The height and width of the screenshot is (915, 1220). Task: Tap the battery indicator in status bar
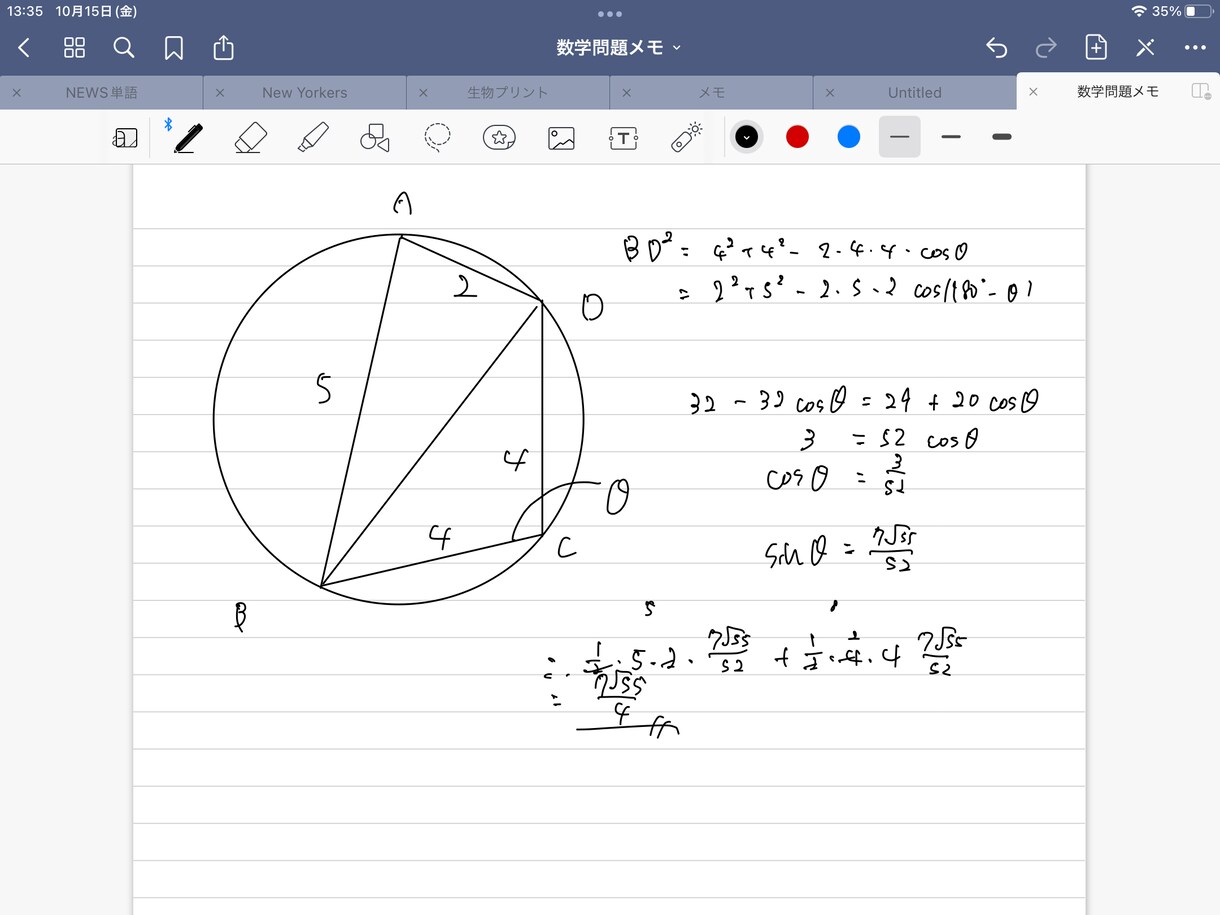pyautogui.click(x=1196, y=11)
